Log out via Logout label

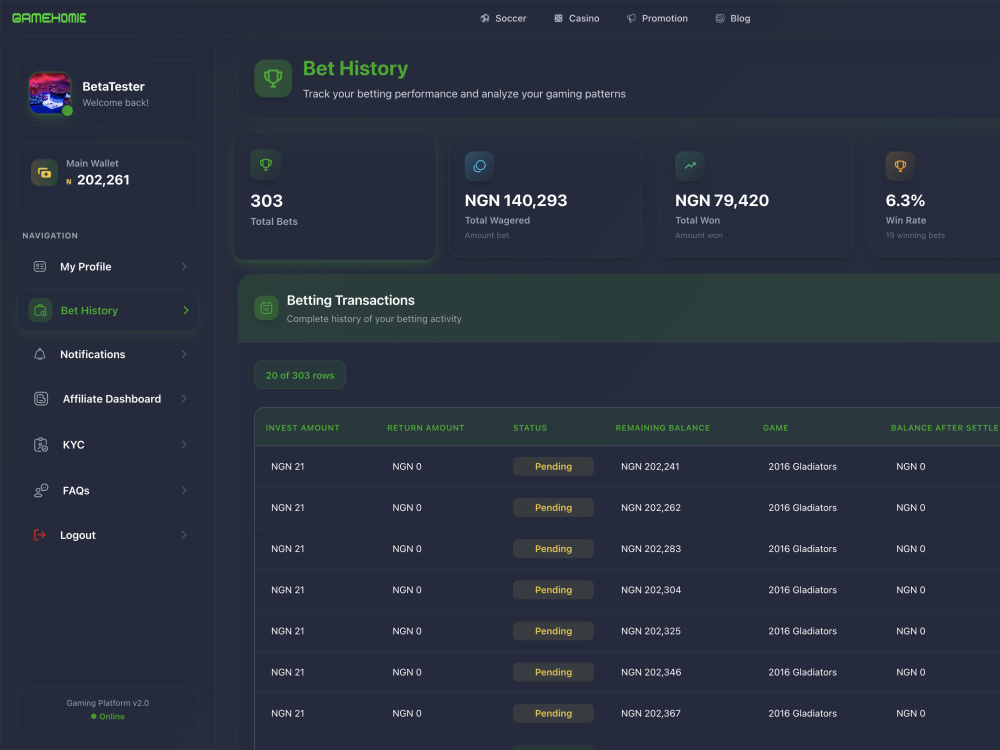(78, 535)
